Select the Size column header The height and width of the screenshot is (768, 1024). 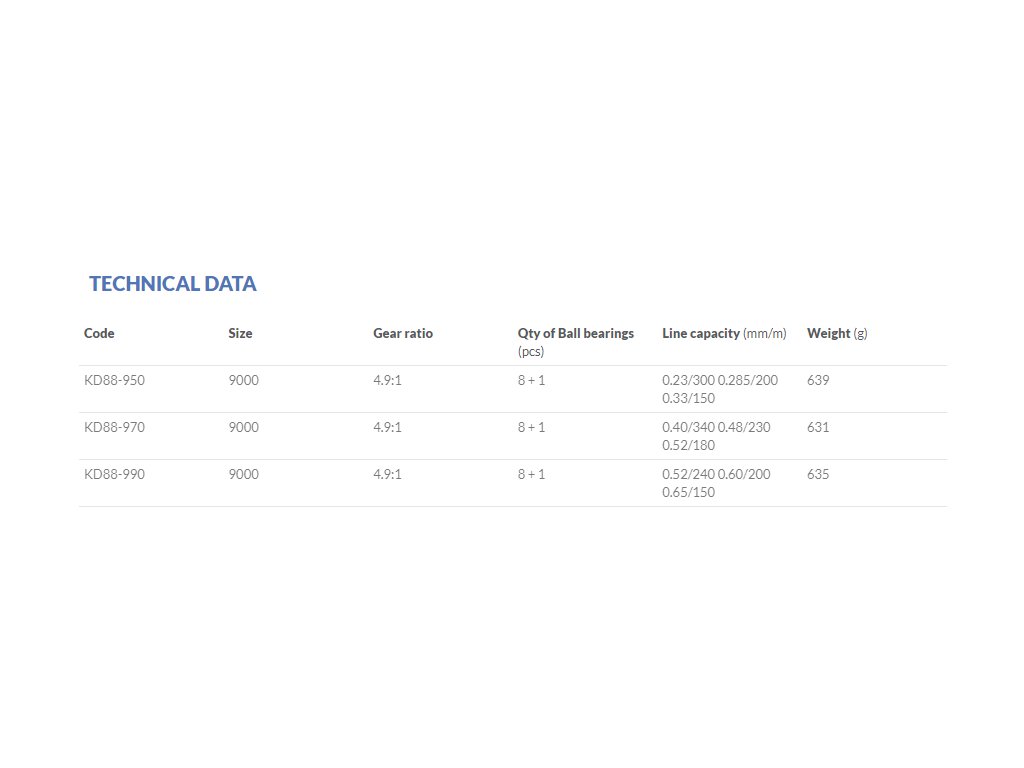pyautogui.click(x=240, y=334)
